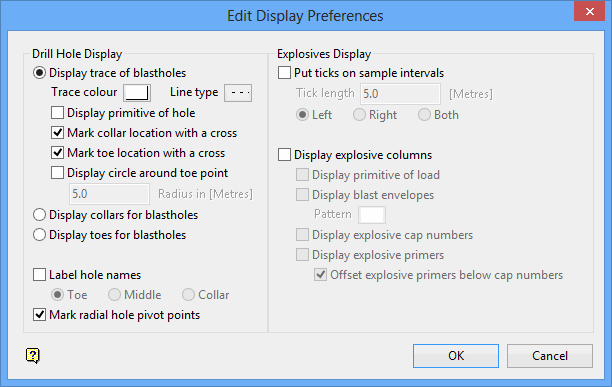Image resolution: width=612 pixels, height=387 pixels.
Task: Click the Tick length input field
Action: [400, 94]
